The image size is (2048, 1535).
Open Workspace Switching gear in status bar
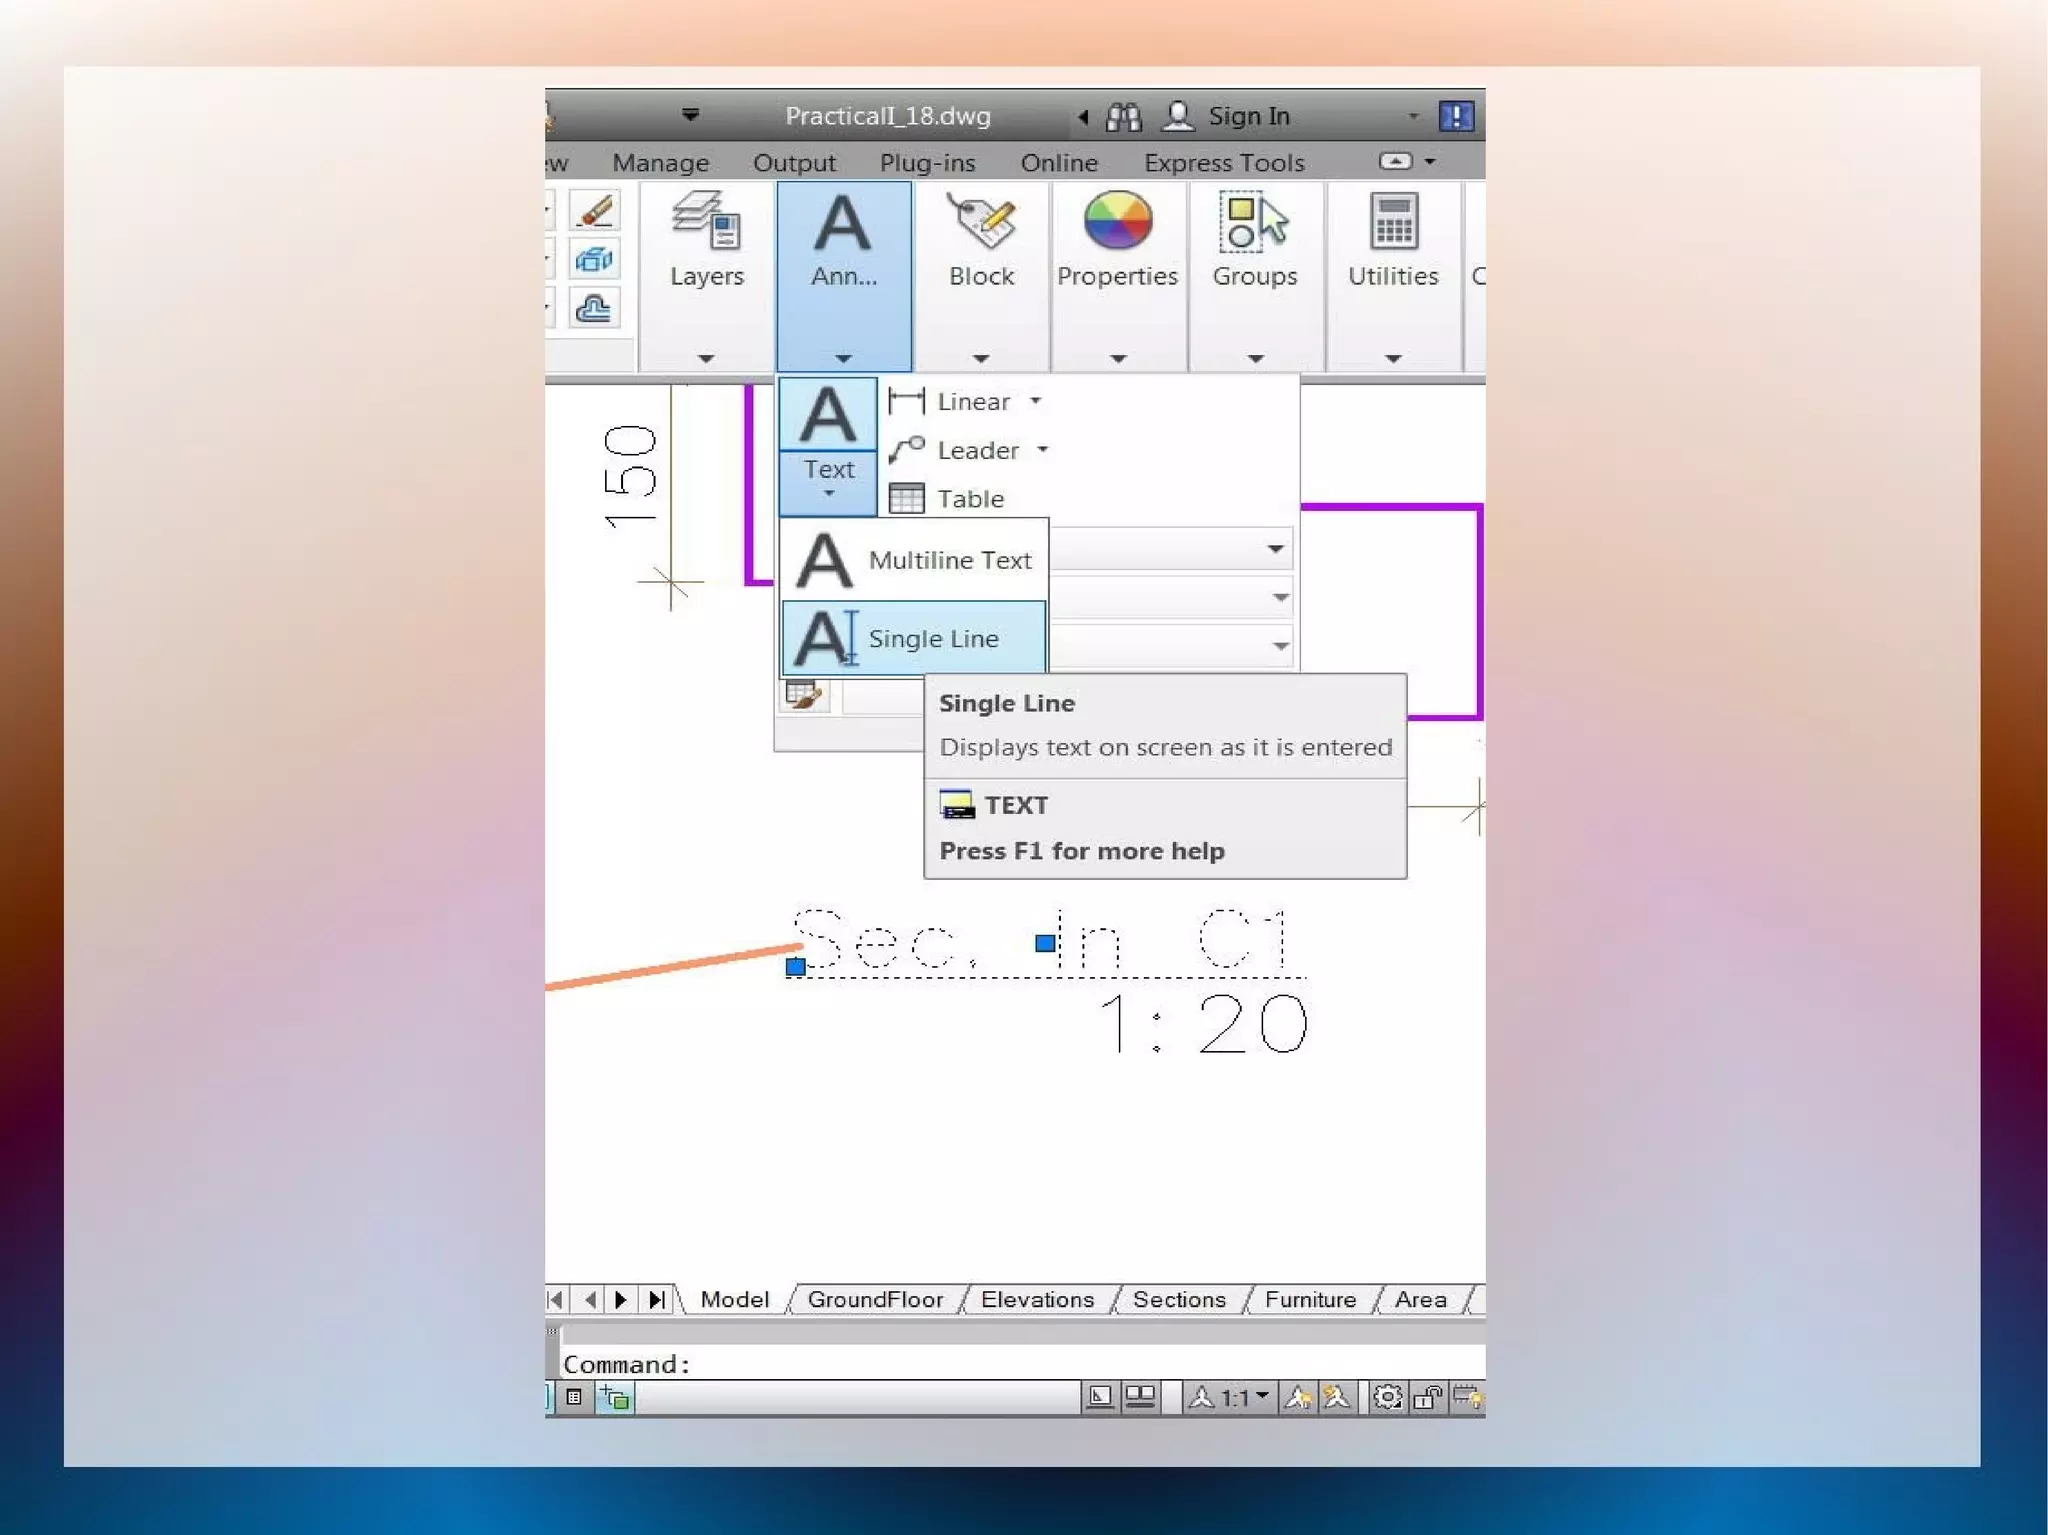point(1387,1397)
